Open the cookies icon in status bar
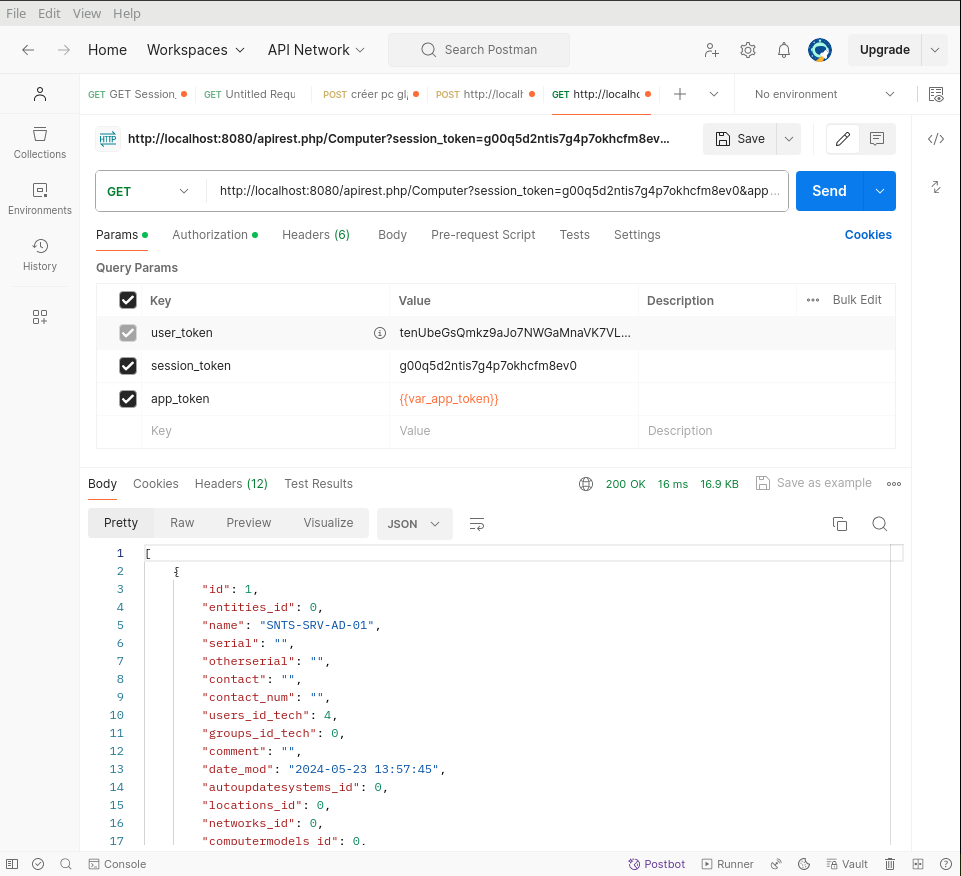 coord(804,864)
